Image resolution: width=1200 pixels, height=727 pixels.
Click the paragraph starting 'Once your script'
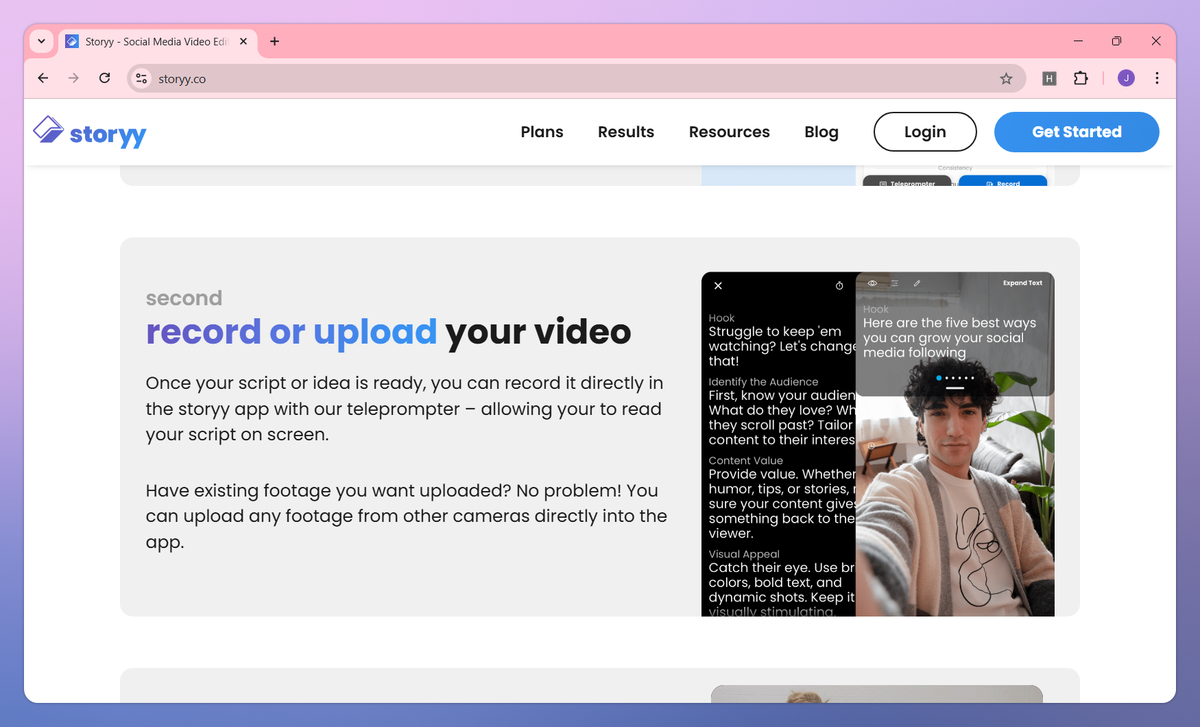coord(404,409)
